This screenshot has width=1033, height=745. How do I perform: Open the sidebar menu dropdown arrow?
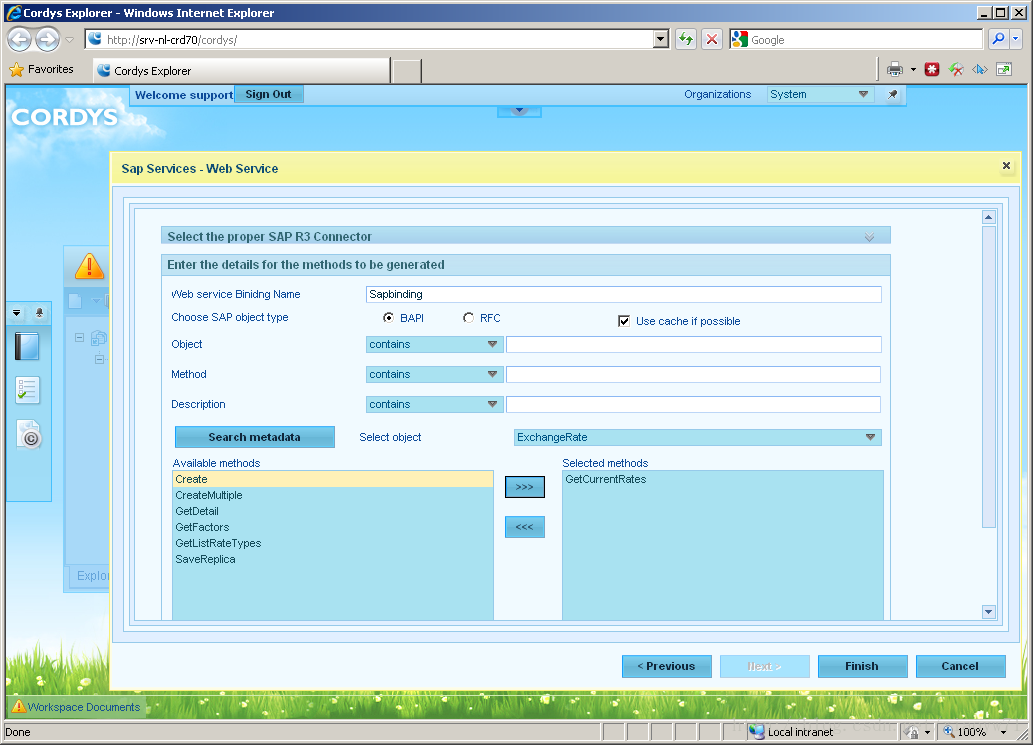(16, 312)
